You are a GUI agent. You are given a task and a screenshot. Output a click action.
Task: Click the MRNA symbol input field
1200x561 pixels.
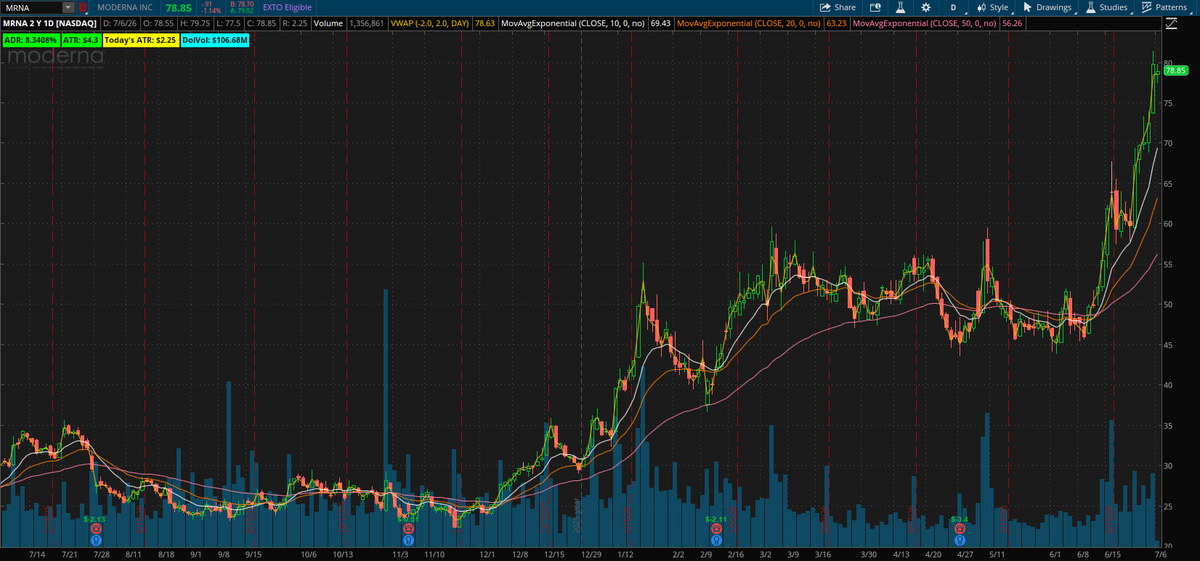[x=31, y=7]
